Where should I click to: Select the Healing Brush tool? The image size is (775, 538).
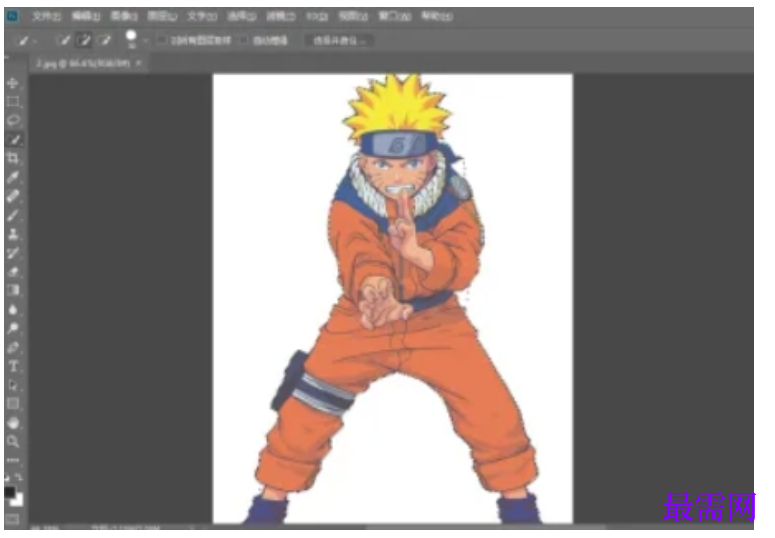13,196
